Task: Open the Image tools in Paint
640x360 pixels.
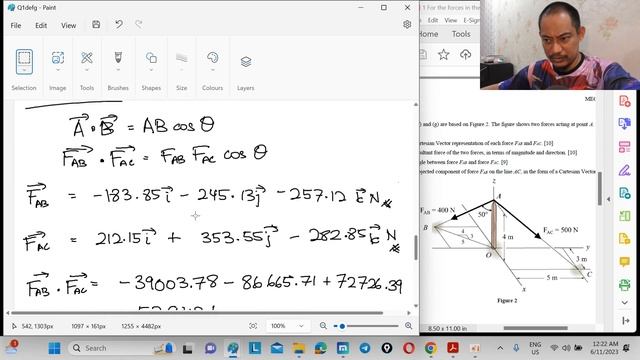Action: (58, 58)
